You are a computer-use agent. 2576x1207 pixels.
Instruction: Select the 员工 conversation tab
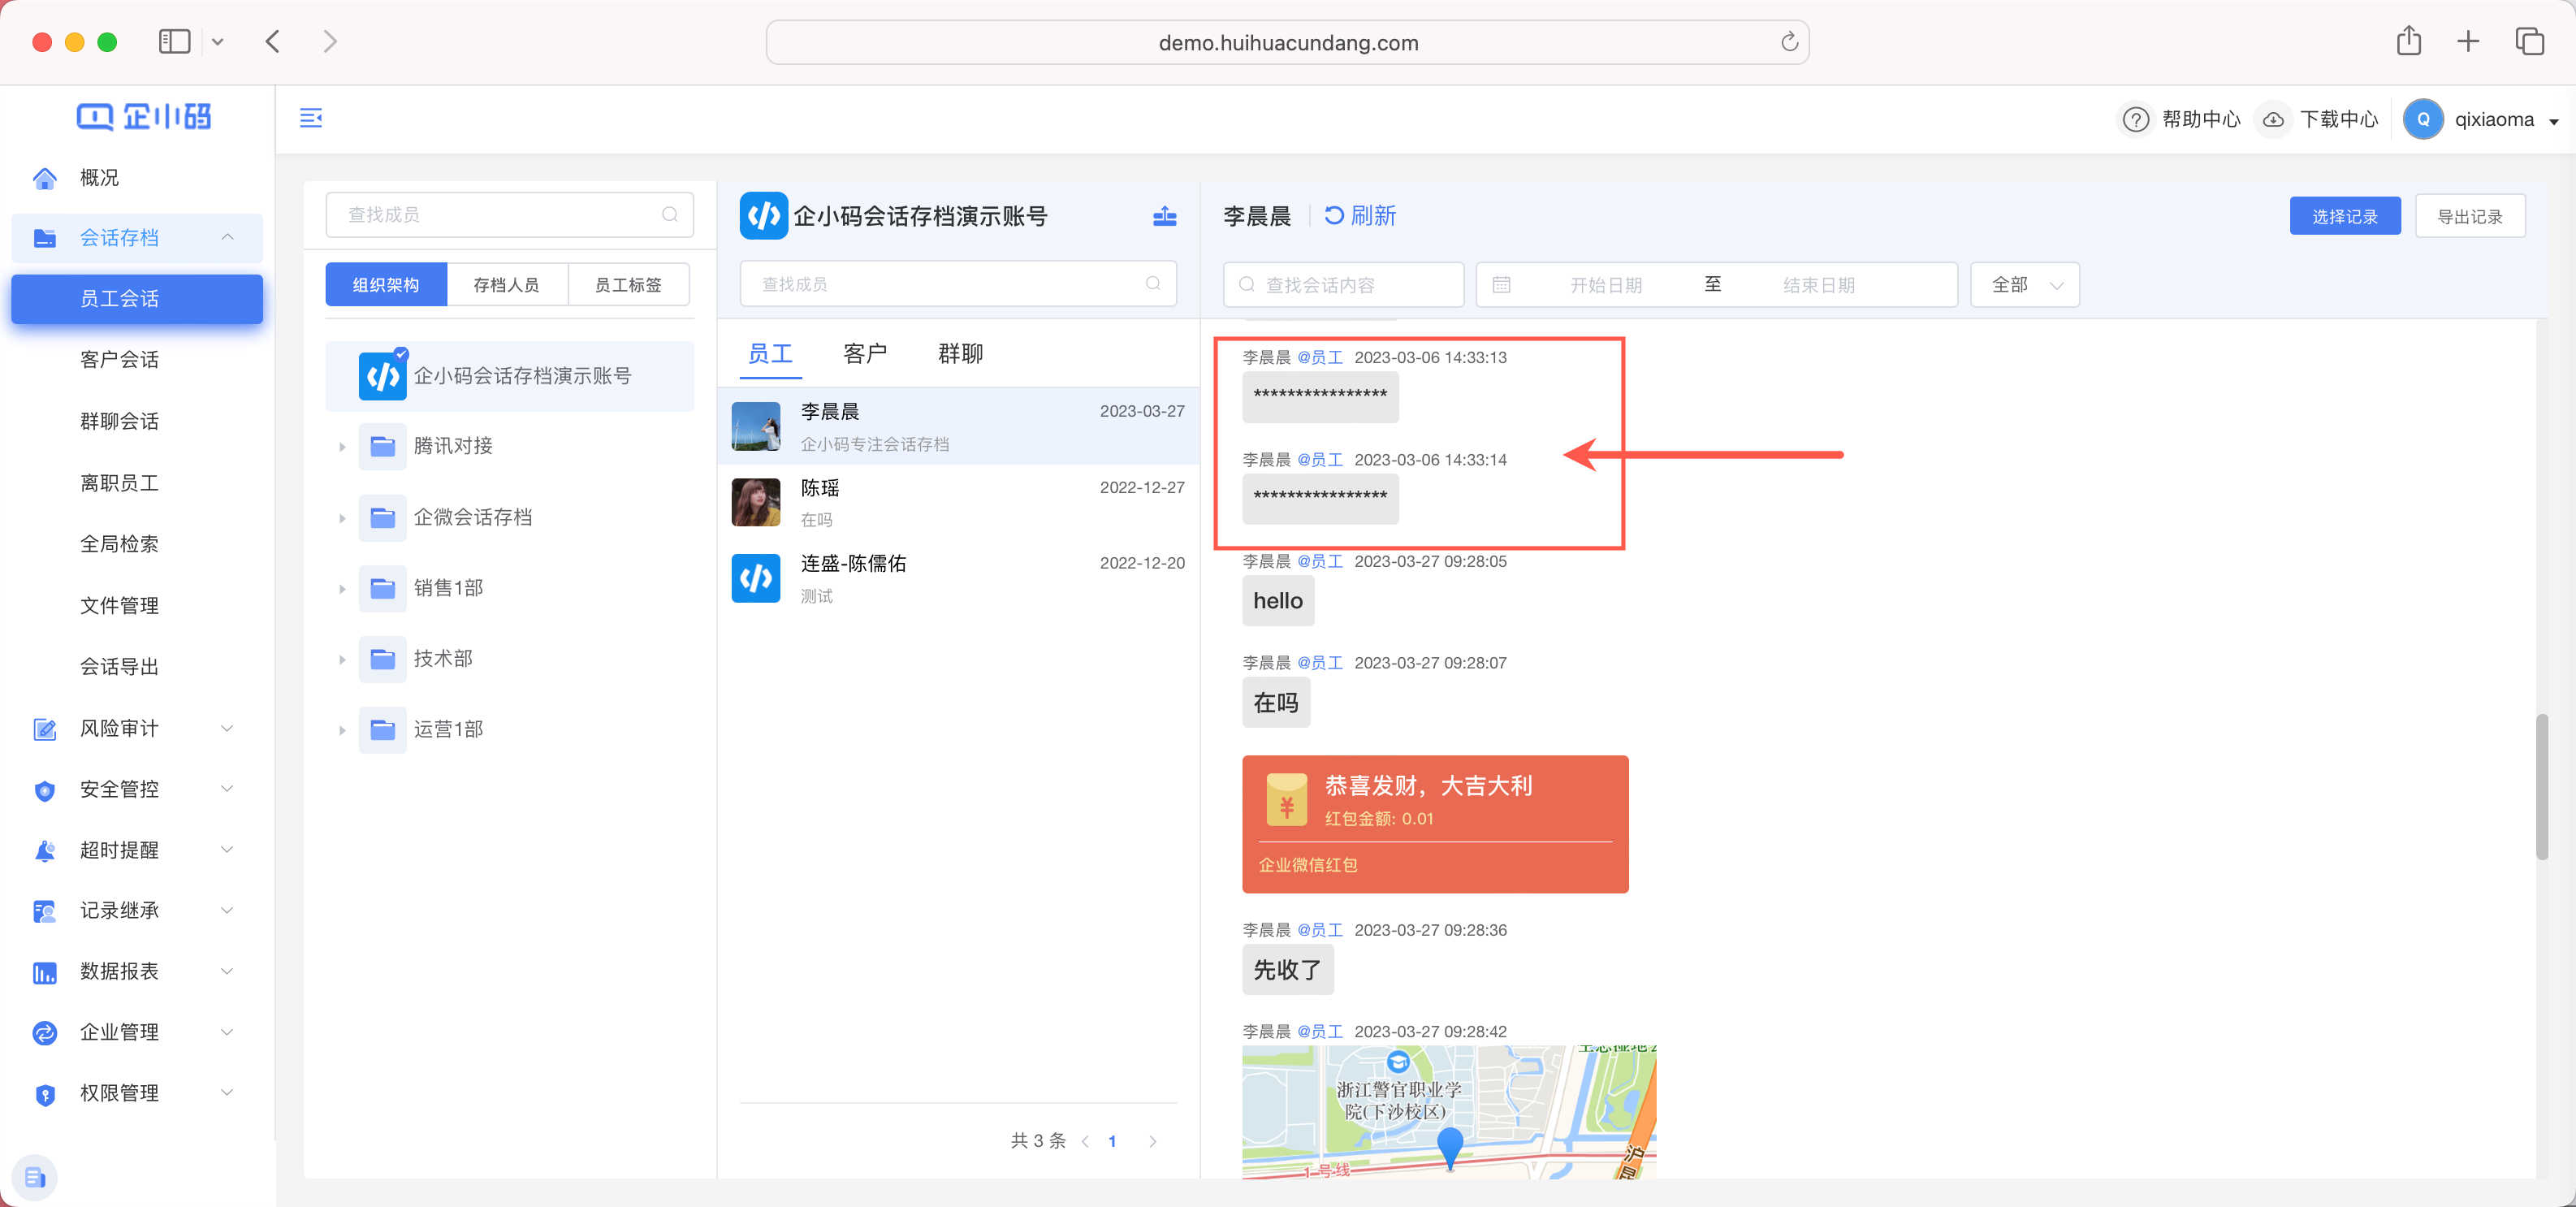pyautogui.click(x=770, y=354)
